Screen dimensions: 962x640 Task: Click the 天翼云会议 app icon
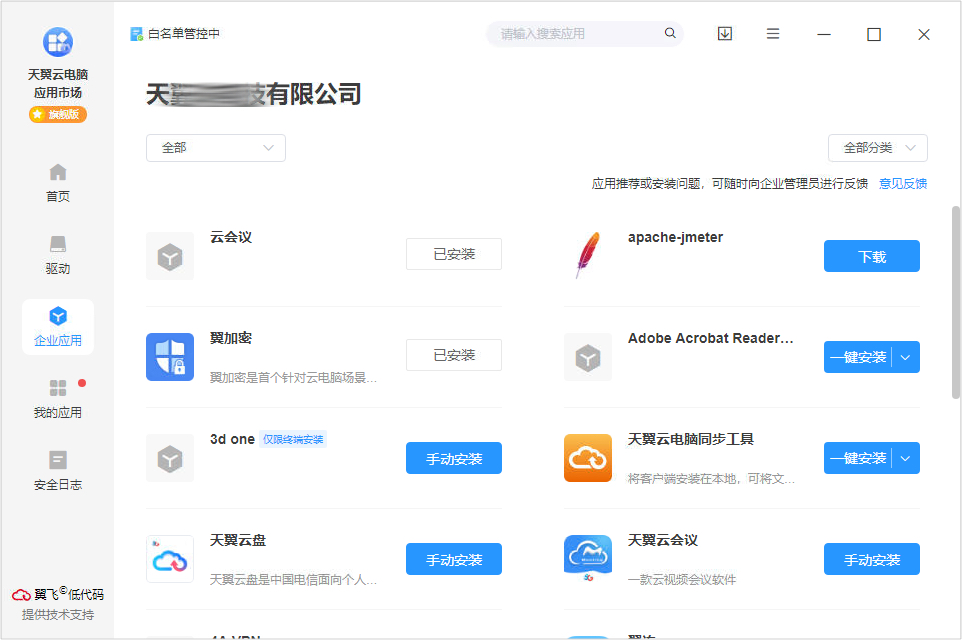(x=588, y=558)
